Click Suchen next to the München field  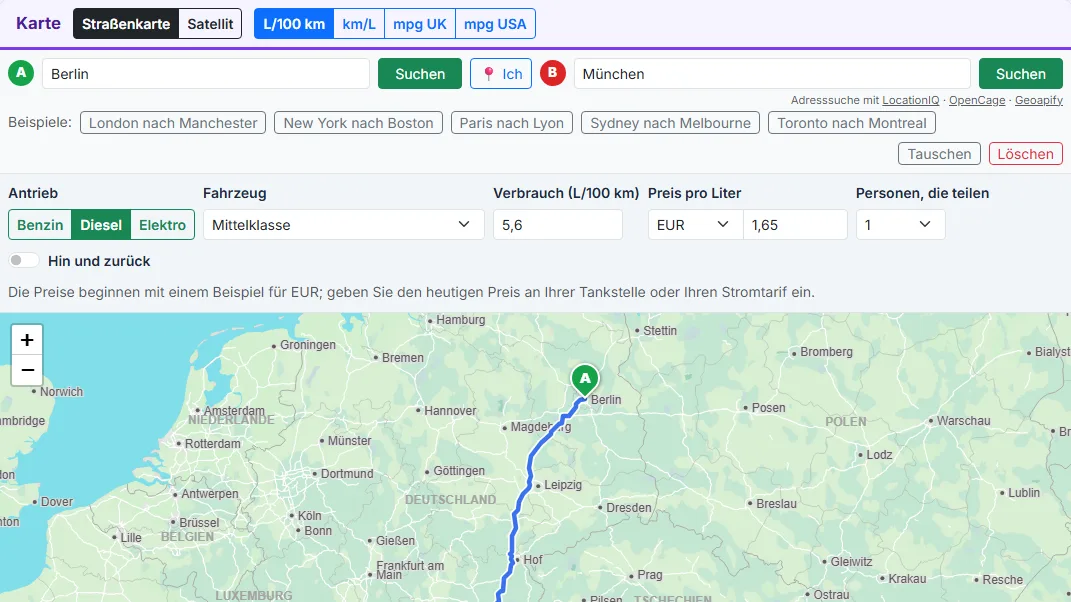click(1020, 74)
